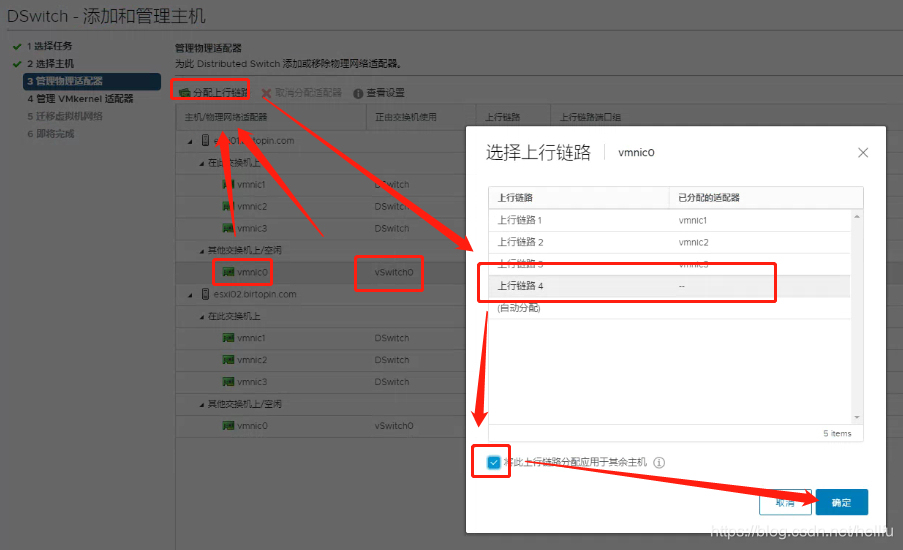Viewport: 903px width, 550px height.
Task: Click the info icon beside the apply-to-hosts checkbox
Action: tap(659, 462)
